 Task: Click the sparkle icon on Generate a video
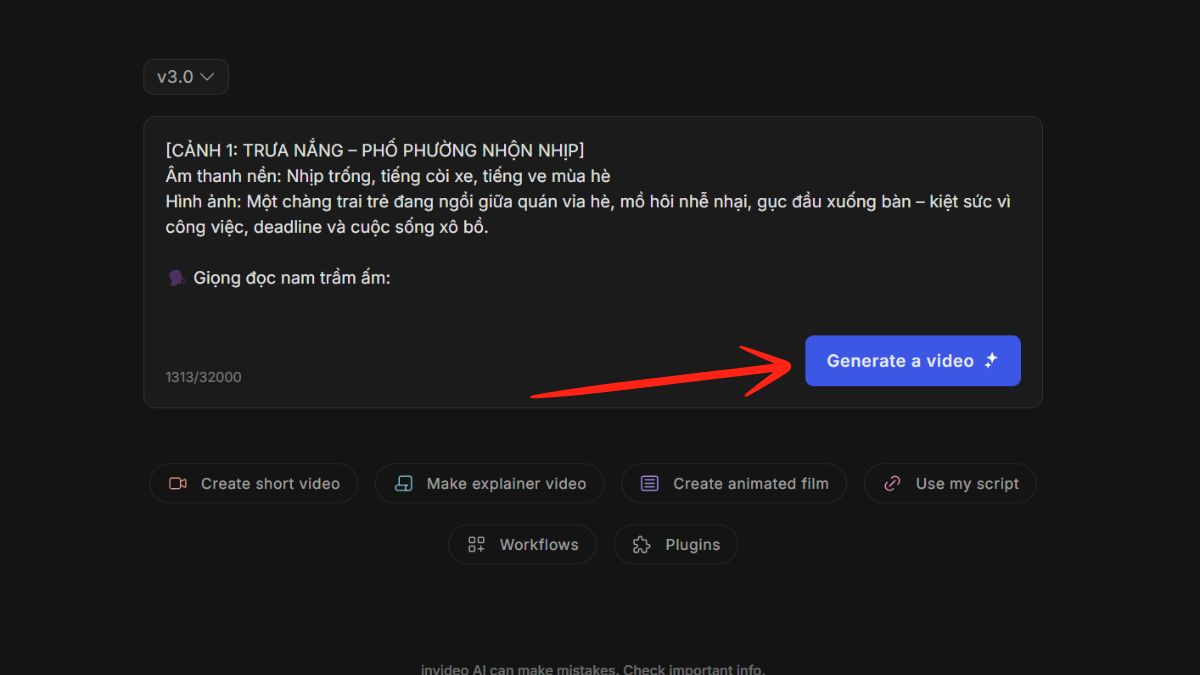pos(991,361)
